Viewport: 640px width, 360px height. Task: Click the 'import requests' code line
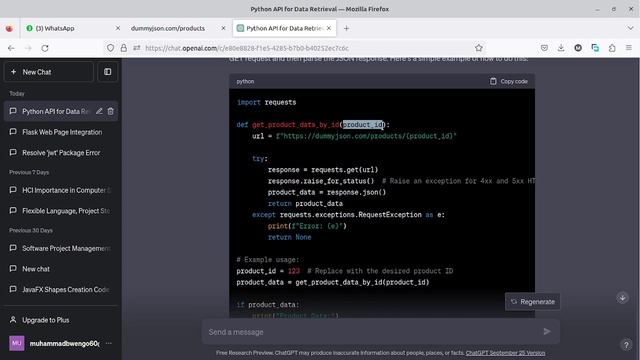click(266, 102)
